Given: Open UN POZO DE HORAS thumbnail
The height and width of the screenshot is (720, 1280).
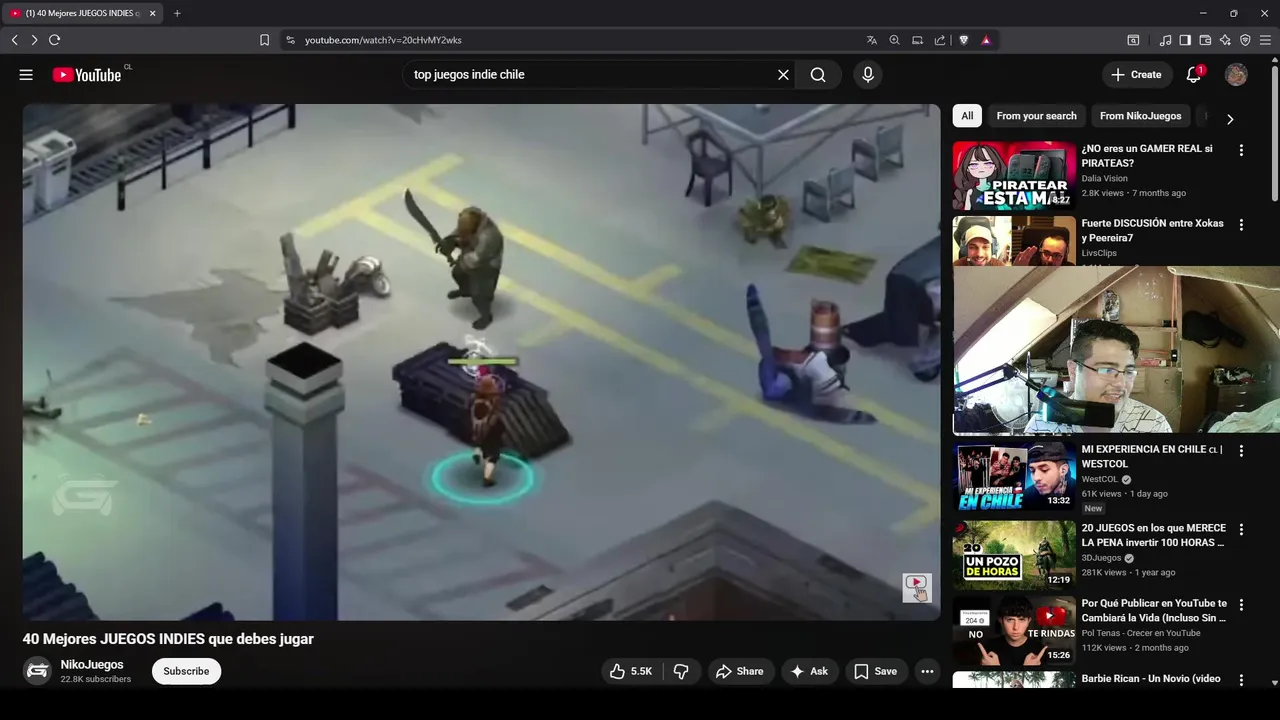Looking at the screenshot, I should (1014, 555).
